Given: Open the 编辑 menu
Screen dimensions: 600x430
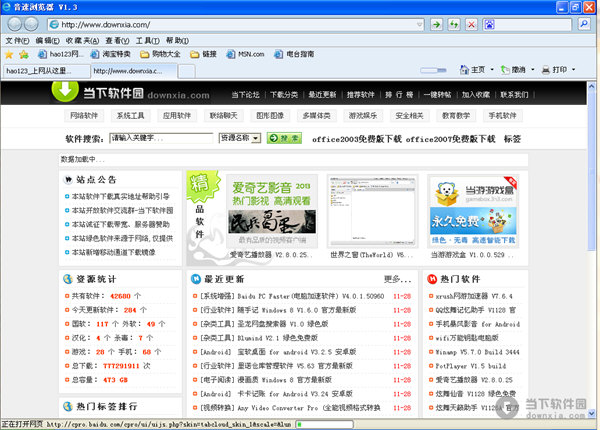Looking at the screenshot, I should tap(47, 41).
